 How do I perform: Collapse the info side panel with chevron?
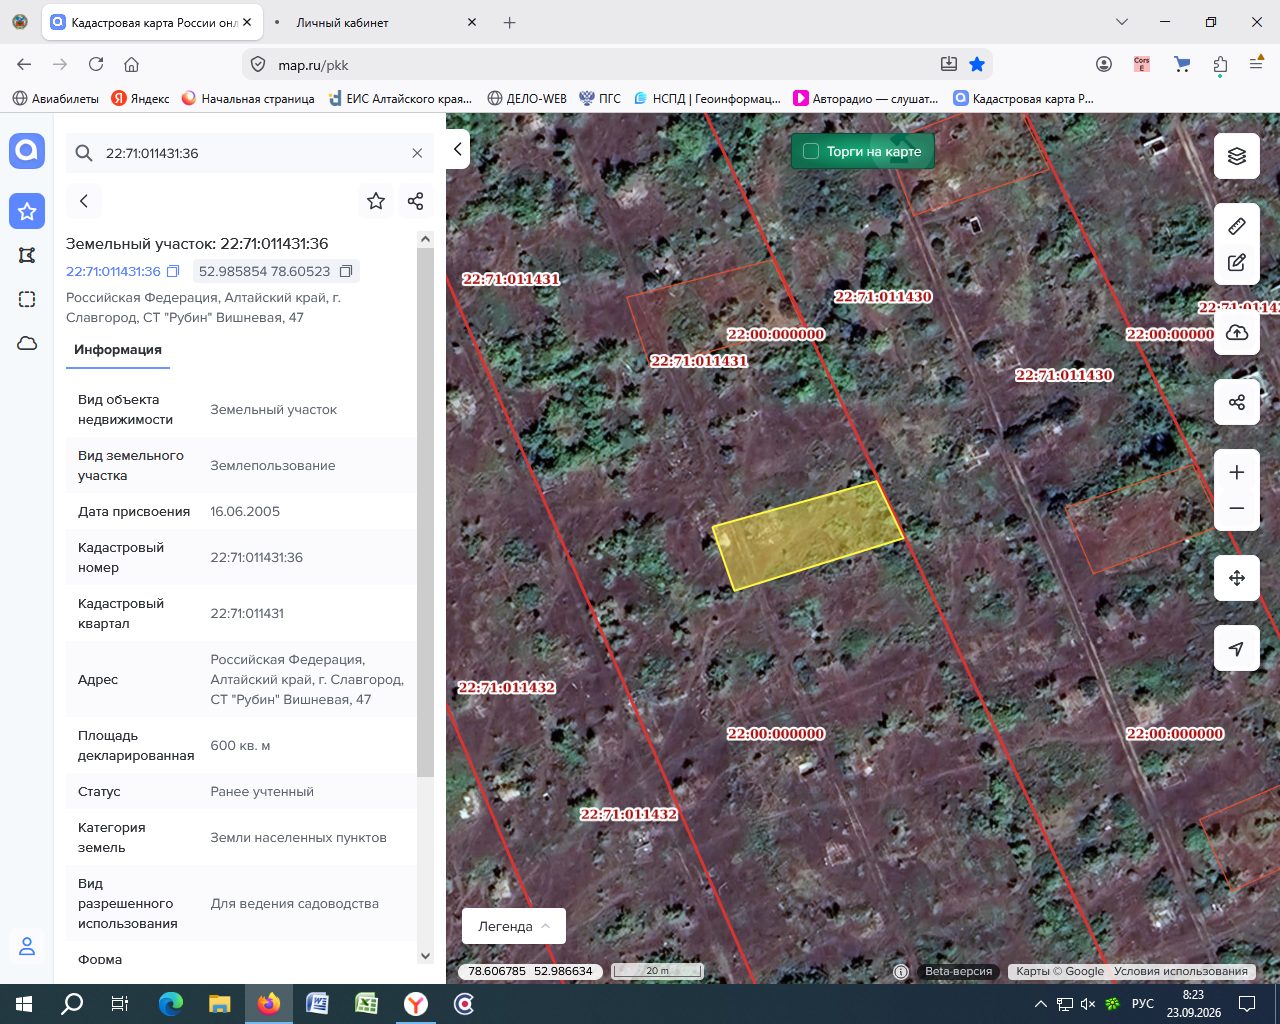(x=458, y=149)
